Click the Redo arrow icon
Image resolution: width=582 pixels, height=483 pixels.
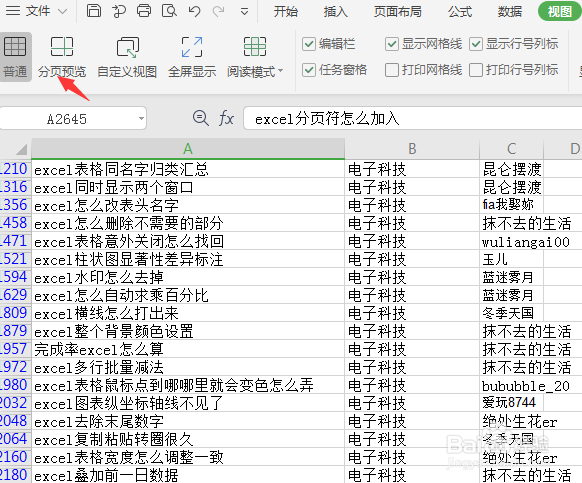[219, 11]
